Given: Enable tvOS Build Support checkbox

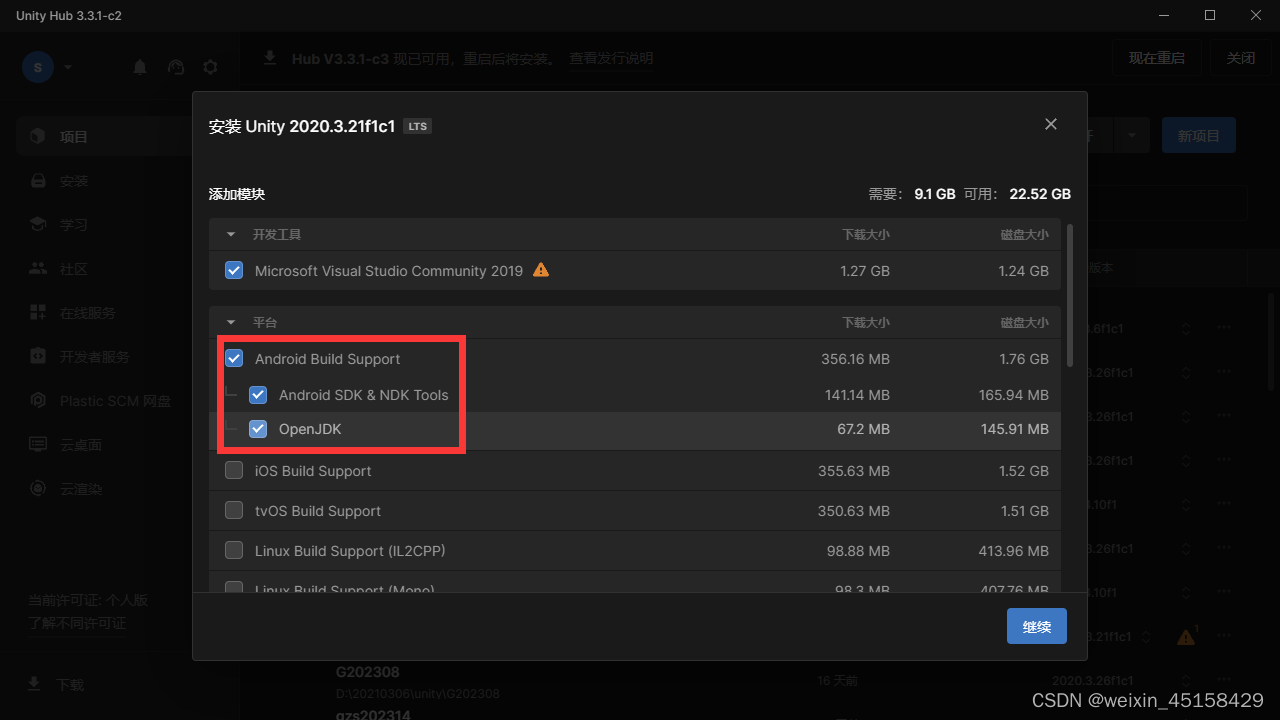Looking at the screenshot, I should coord(234,510).
